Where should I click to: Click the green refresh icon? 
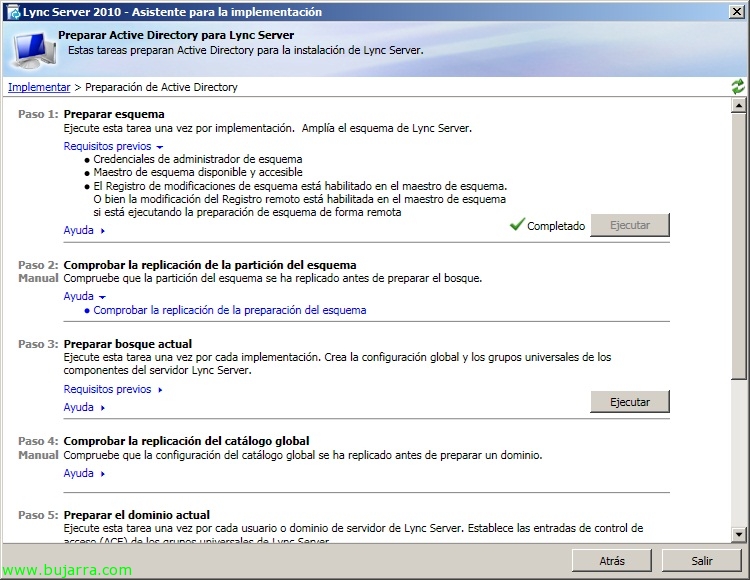click(x=738, y=87)
